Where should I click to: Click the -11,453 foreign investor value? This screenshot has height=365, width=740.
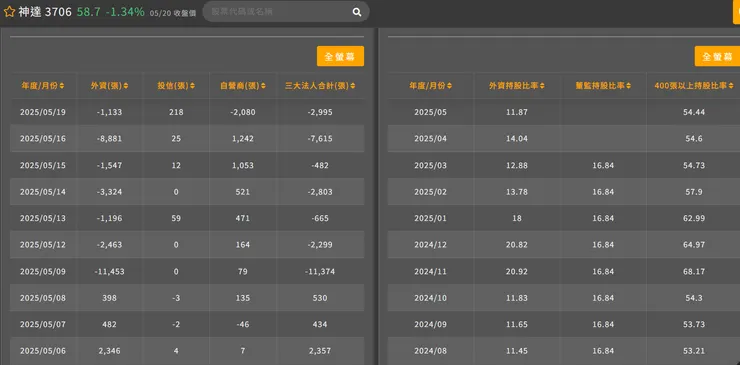pyautogui.click(x=109, y=272)
